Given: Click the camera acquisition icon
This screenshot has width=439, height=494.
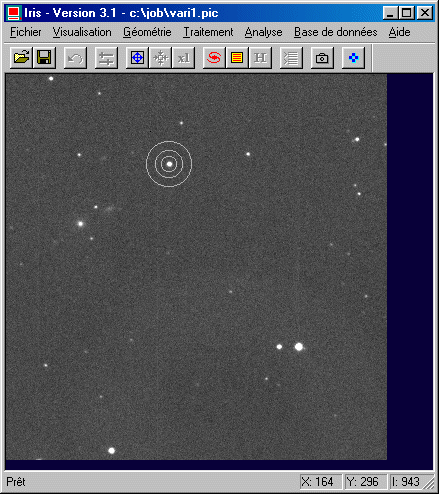Looking at the screenshot, I should [322, 58].
